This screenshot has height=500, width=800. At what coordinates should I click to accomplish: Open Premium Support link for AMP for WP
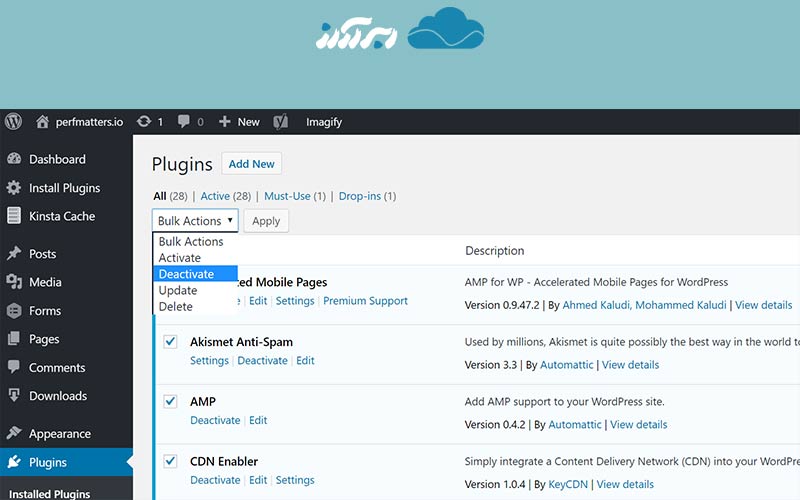pos(365,301)
